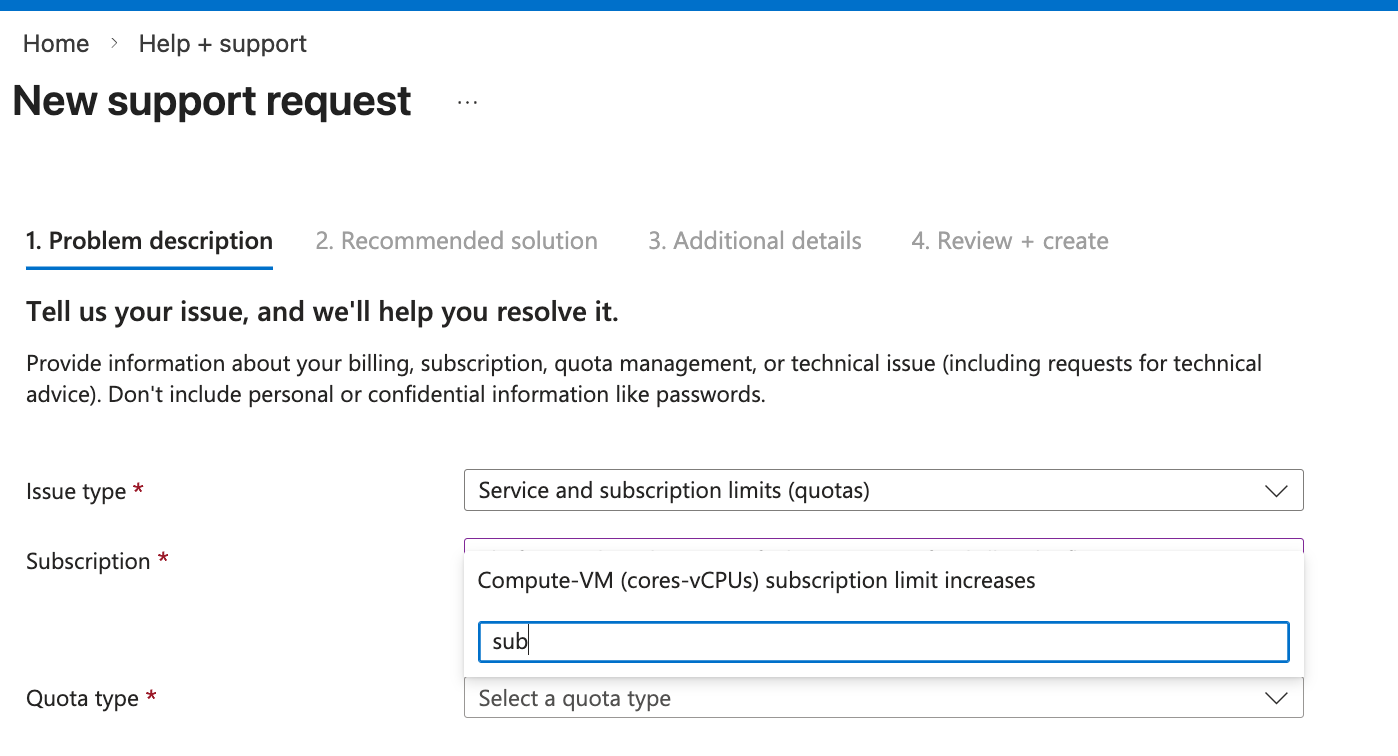1398x756 pixels.
Task: Open the Quota type dropdown
Action: point(884,698)
